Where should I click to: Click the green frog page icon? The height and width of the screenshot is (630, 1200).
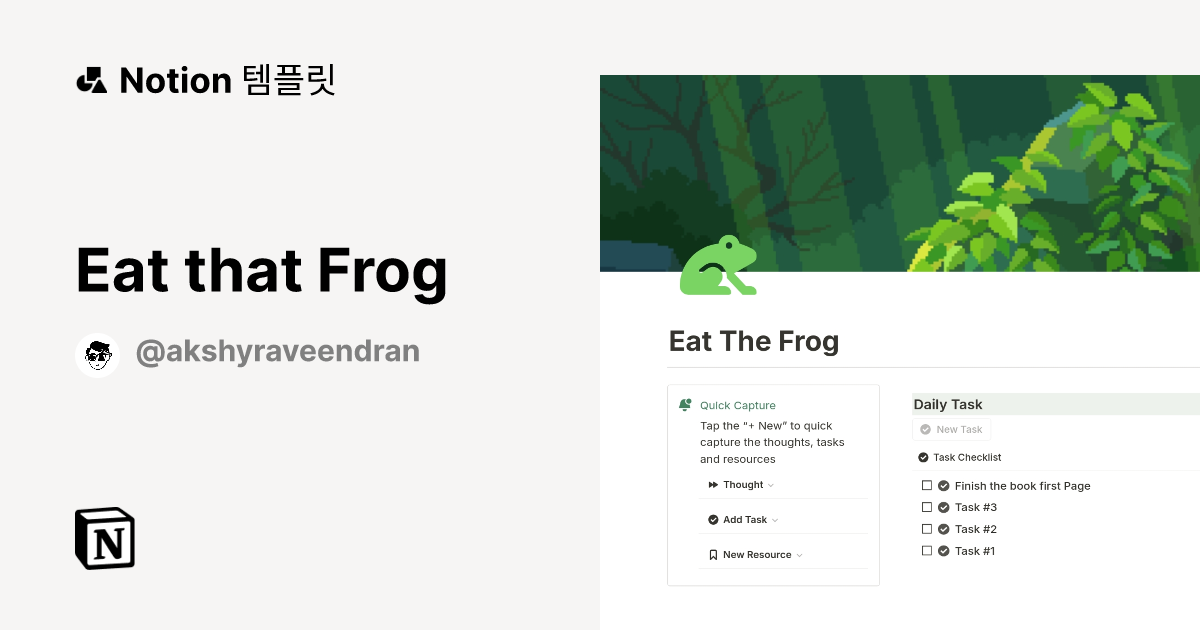718,266
